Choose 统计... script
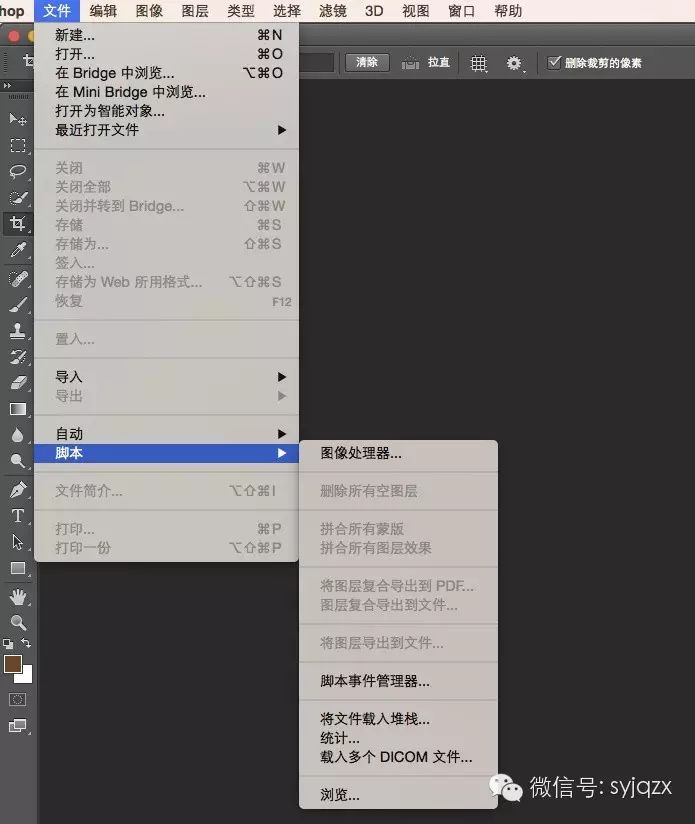The image size is (695, 824). tap(398, 738)
